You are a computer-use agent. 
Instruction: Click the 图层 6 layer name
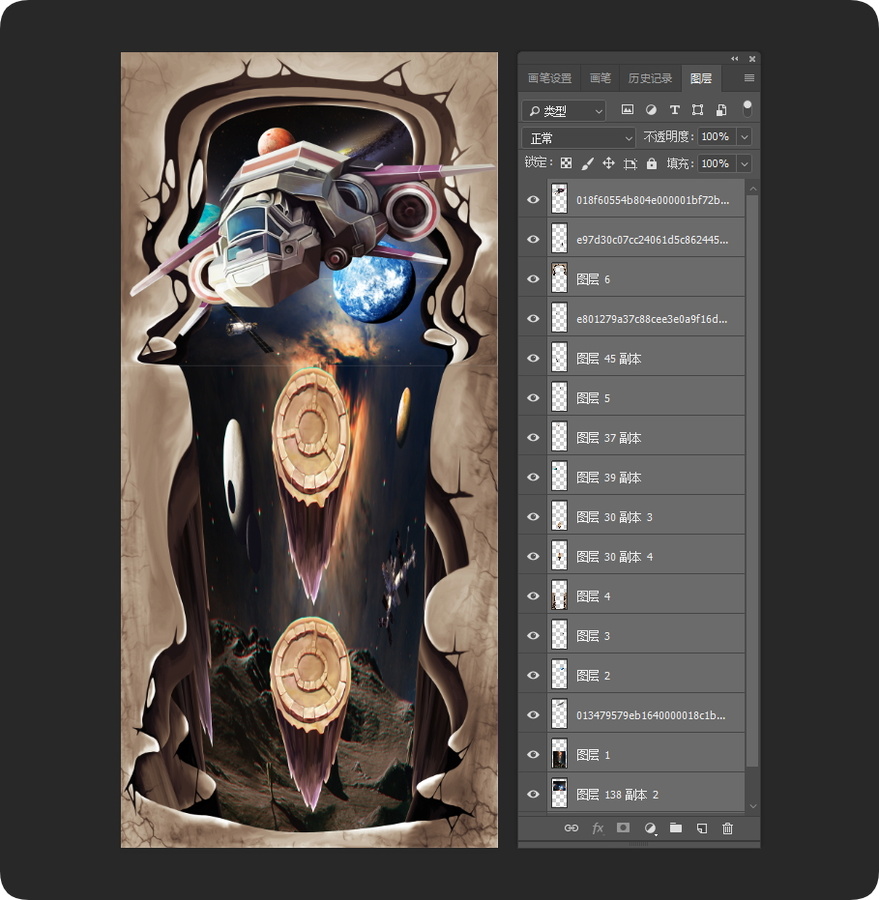coord(593,279)
